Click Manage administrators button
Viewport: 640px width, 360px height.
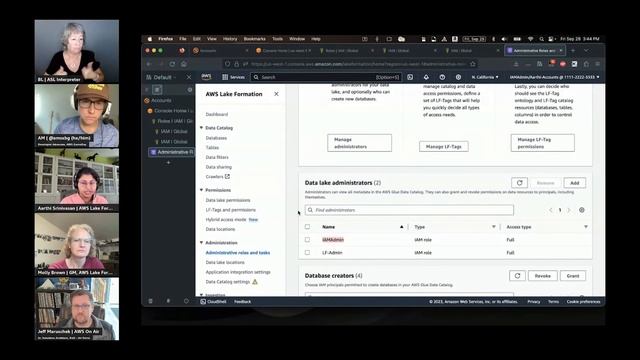[x=359, y=143]
